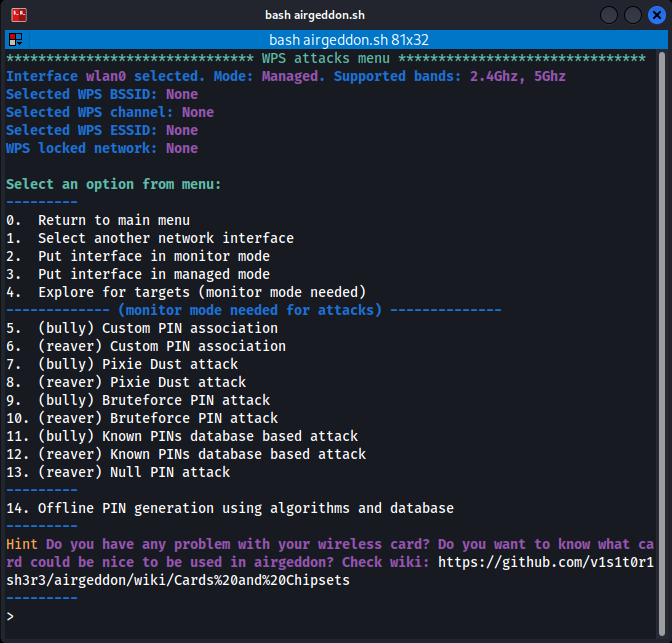Viewport: 672px width, 643px height.
Task: Click 'Select an option from menu:' heading
Action: 114,184
